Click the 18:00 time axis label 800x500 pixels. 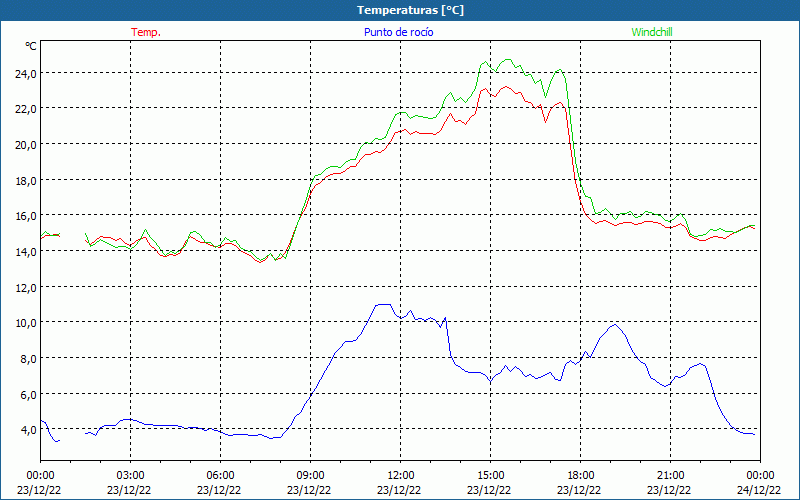pyautogui.click(x=580, y=476)
